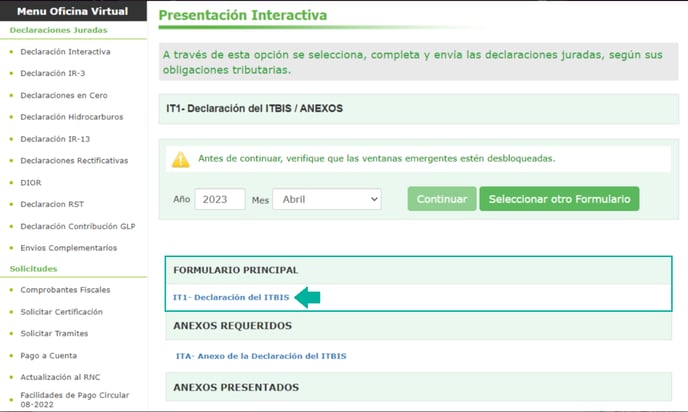
Task: Click the Continuar button
Action: (x=442, y=199)
